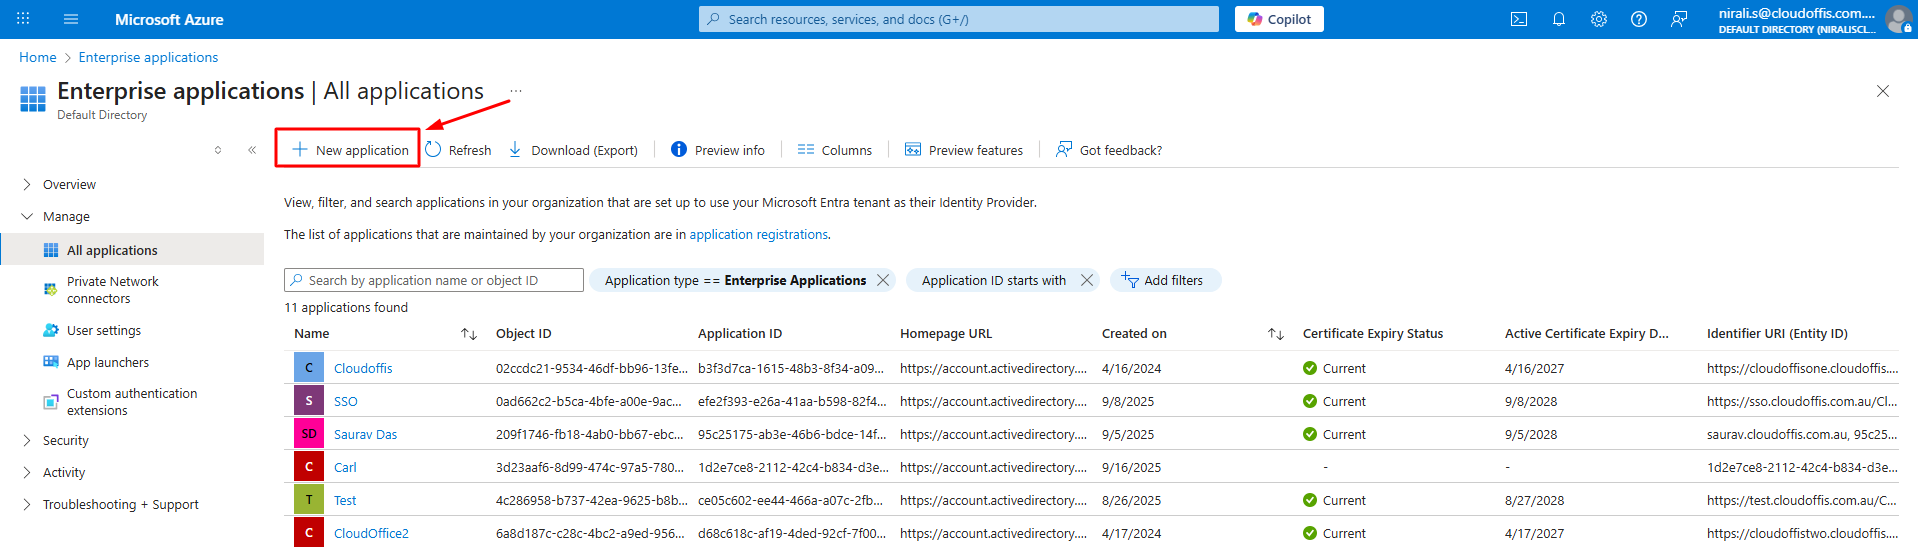Expand Troubleshooting + Support section
This screenshot has width=1918, height=548.
pos(27,504)
